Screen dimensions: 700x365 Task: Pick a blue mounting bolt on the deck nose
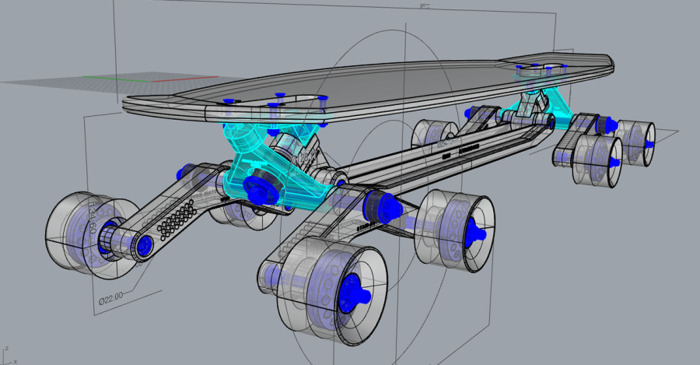pyautogui.click(x=280, y=95)
